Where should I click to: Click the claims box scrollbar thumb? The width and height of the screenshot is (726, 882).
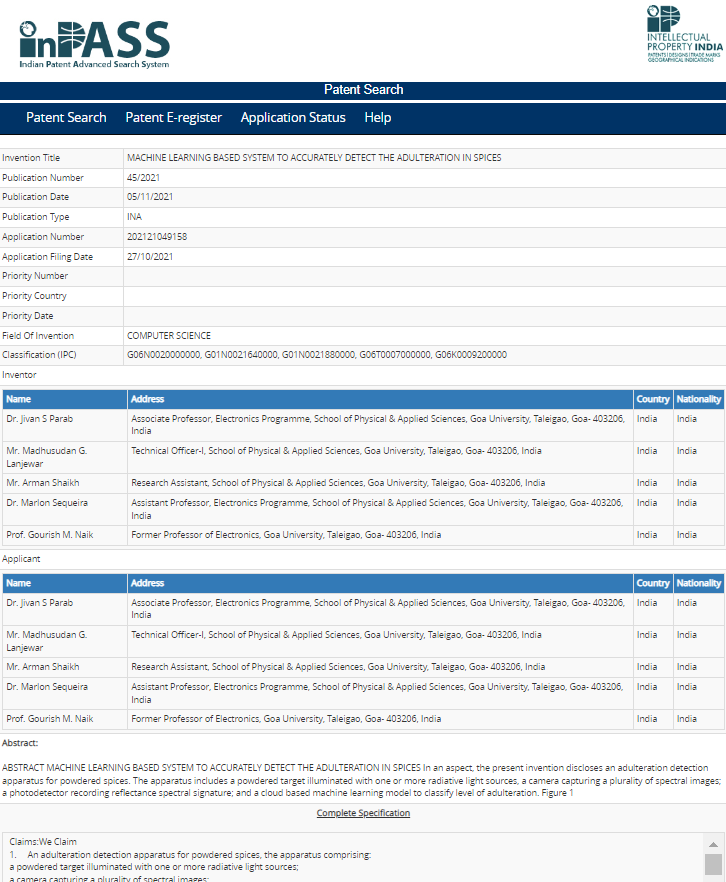[x=713, y=865]
